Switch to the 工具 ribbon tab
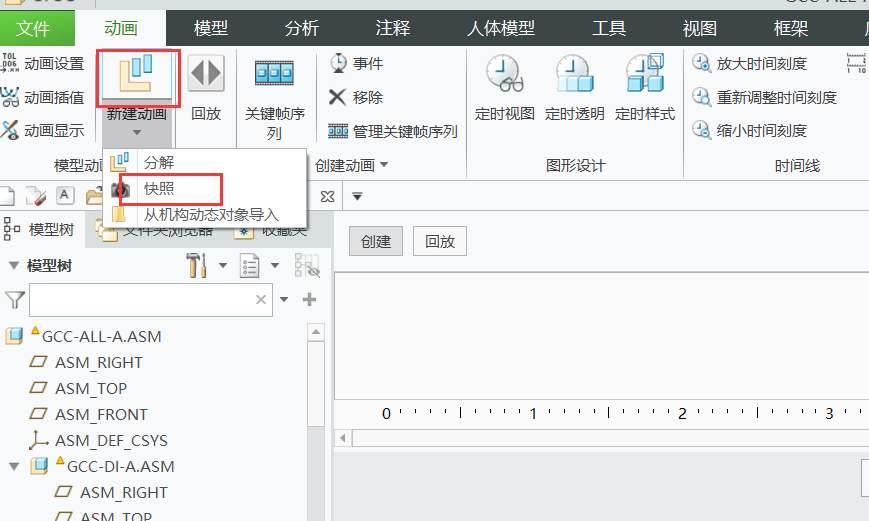The image size is (869, 521). 609,28
